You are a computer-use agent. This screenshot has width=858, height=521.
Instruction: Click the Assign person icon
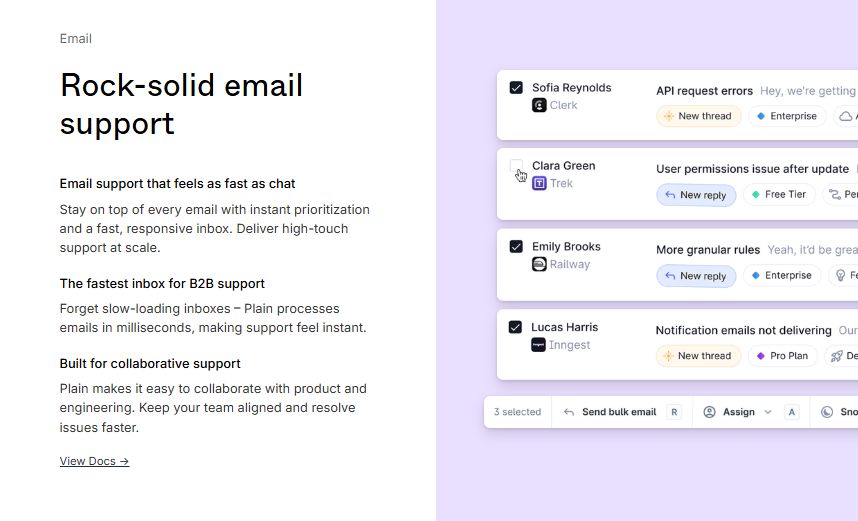(710, 412)
